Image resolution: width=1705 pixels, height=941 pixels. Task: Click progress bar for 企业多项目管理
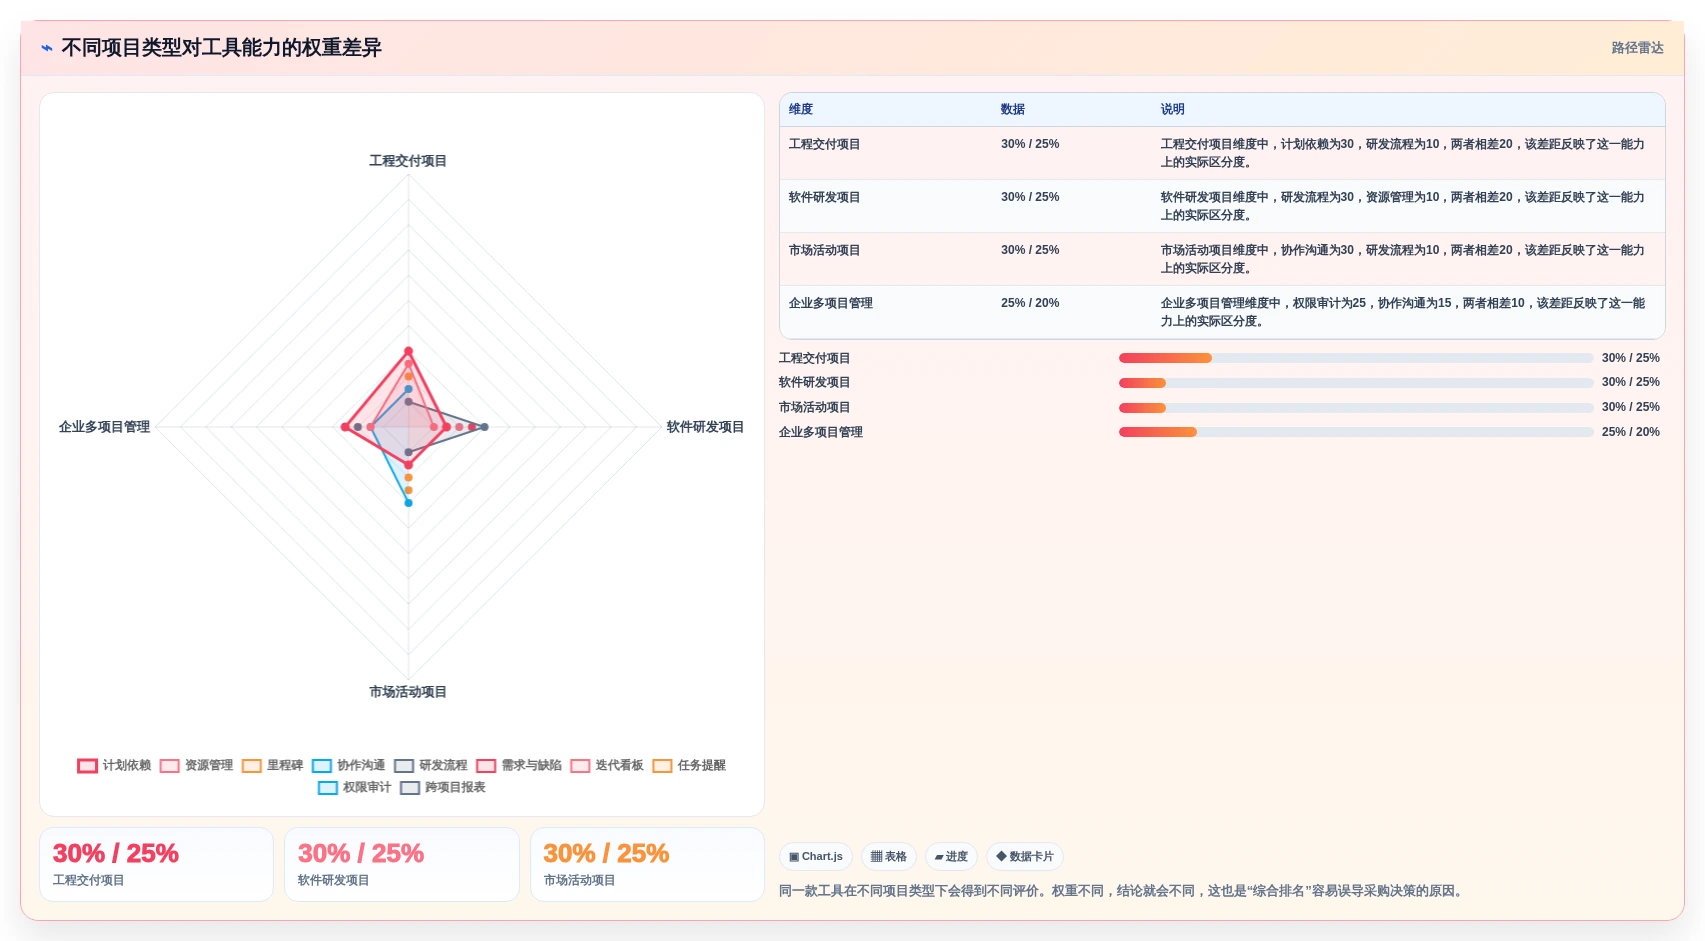(1356, 432)
